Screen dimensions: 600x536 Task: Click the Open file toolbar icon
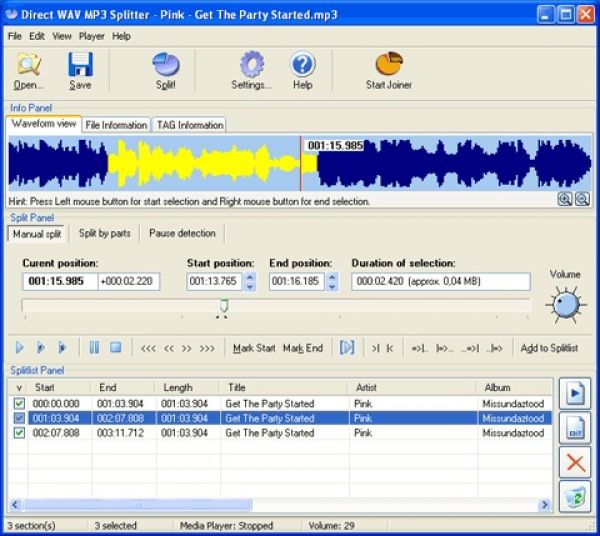pyautogui.click(x=28, y=66)
